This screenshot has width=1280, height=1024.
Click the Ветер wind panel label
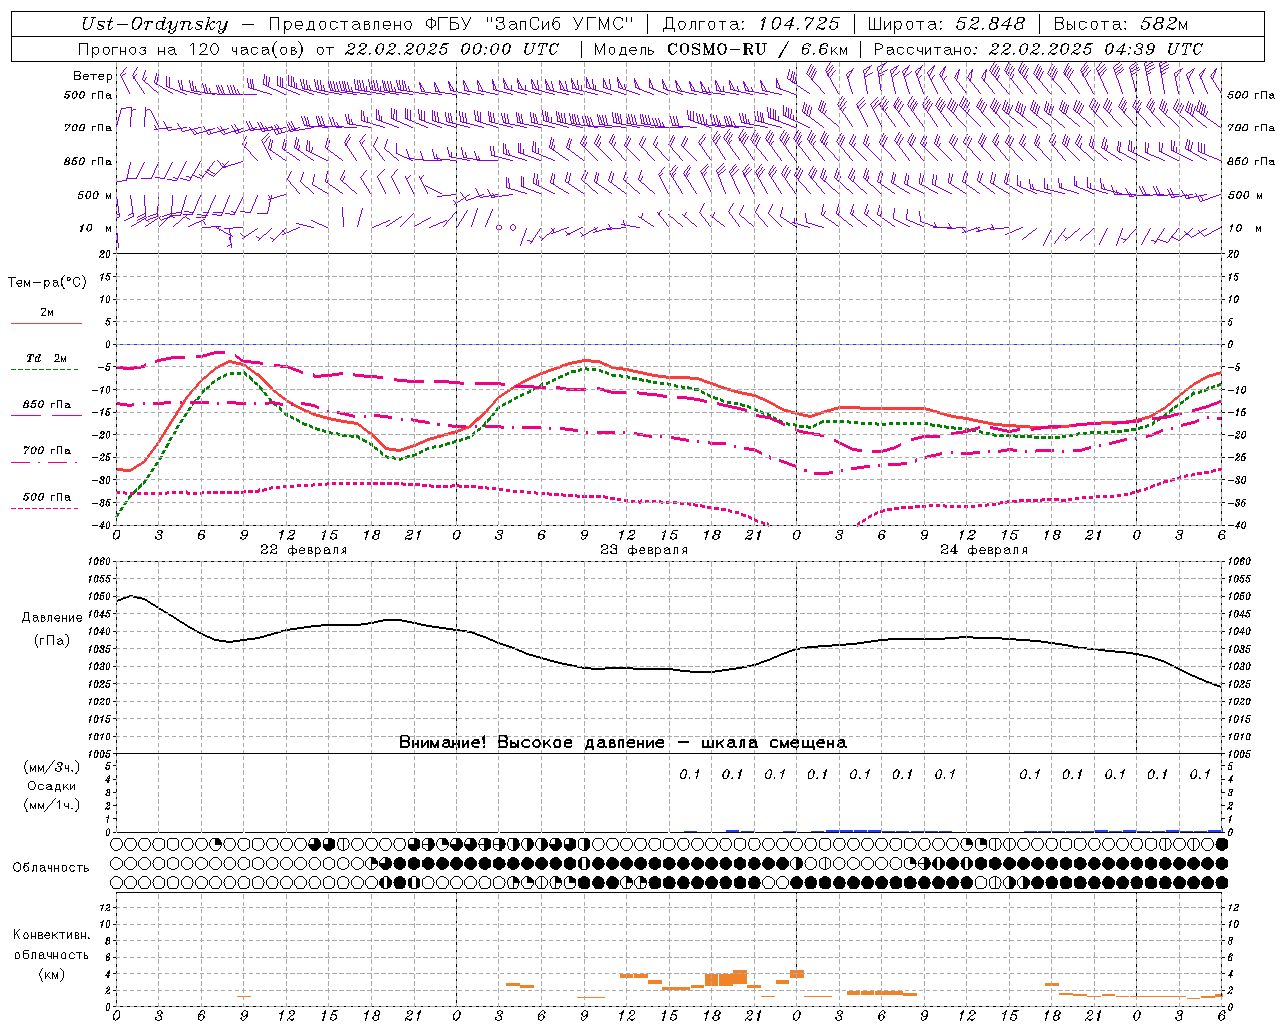click(x=92, y=76)
